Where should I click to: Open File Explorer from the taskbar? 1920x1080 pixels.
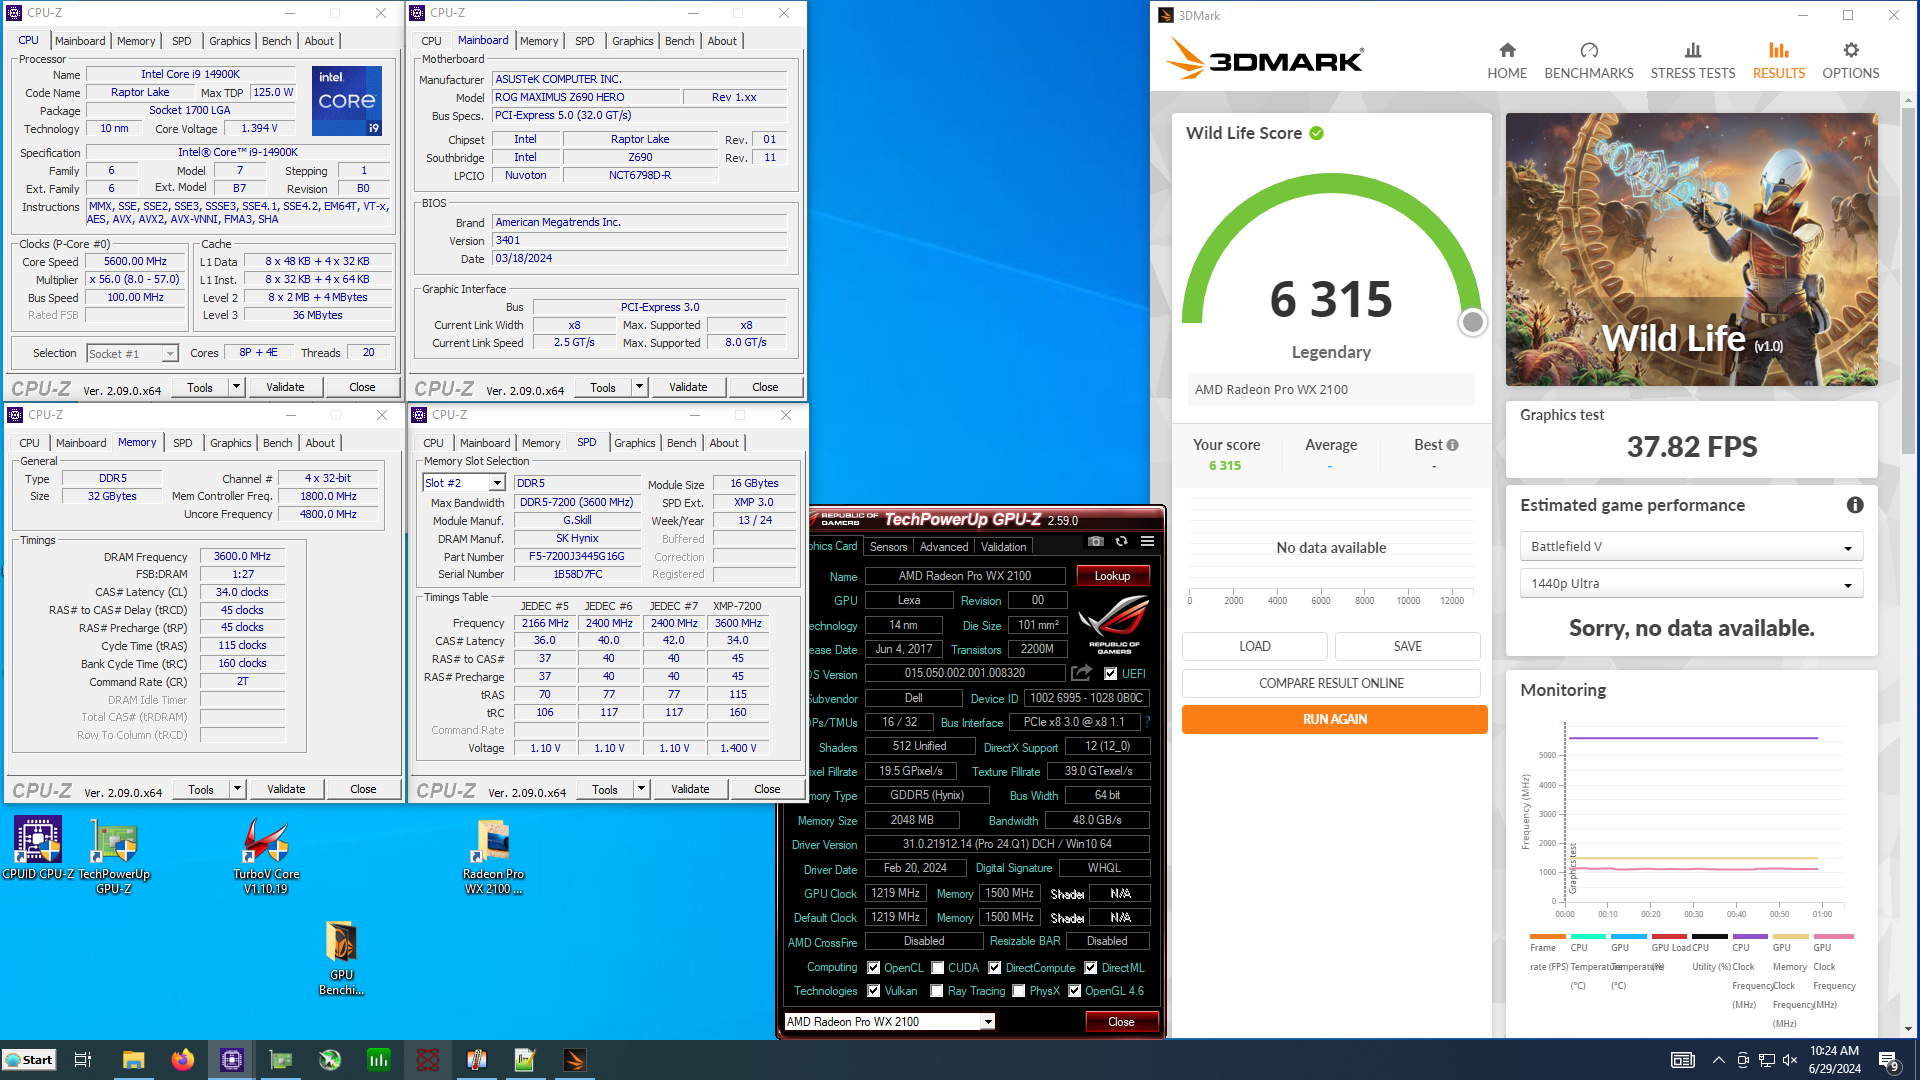[x=133, y=1060]
